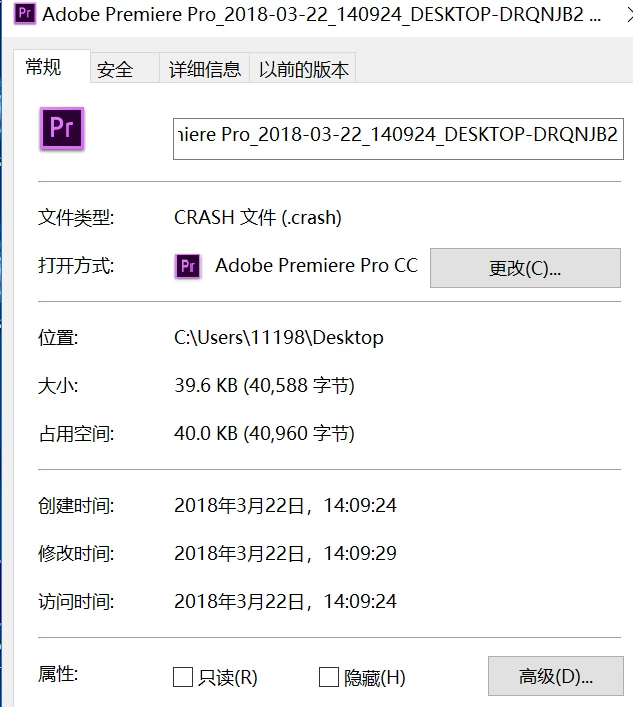The width and height of the screenshot is (633, 707).
Task: Click the 更改(C)... button
Action: pos(525,268)
